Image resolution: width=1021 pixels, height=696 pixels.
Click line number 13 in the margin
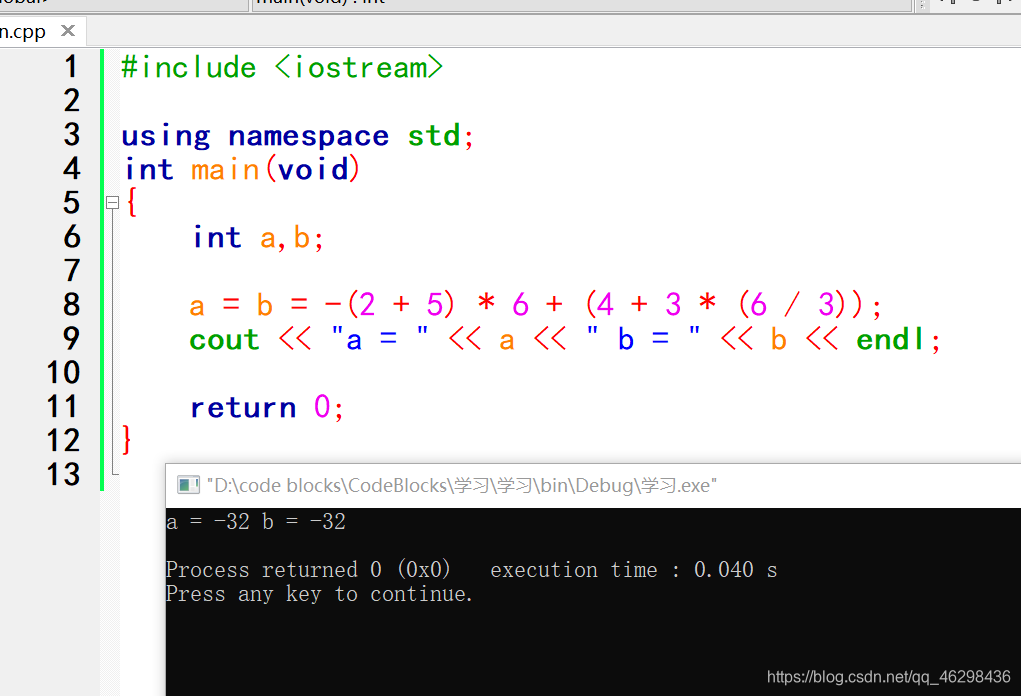[63, 473]
